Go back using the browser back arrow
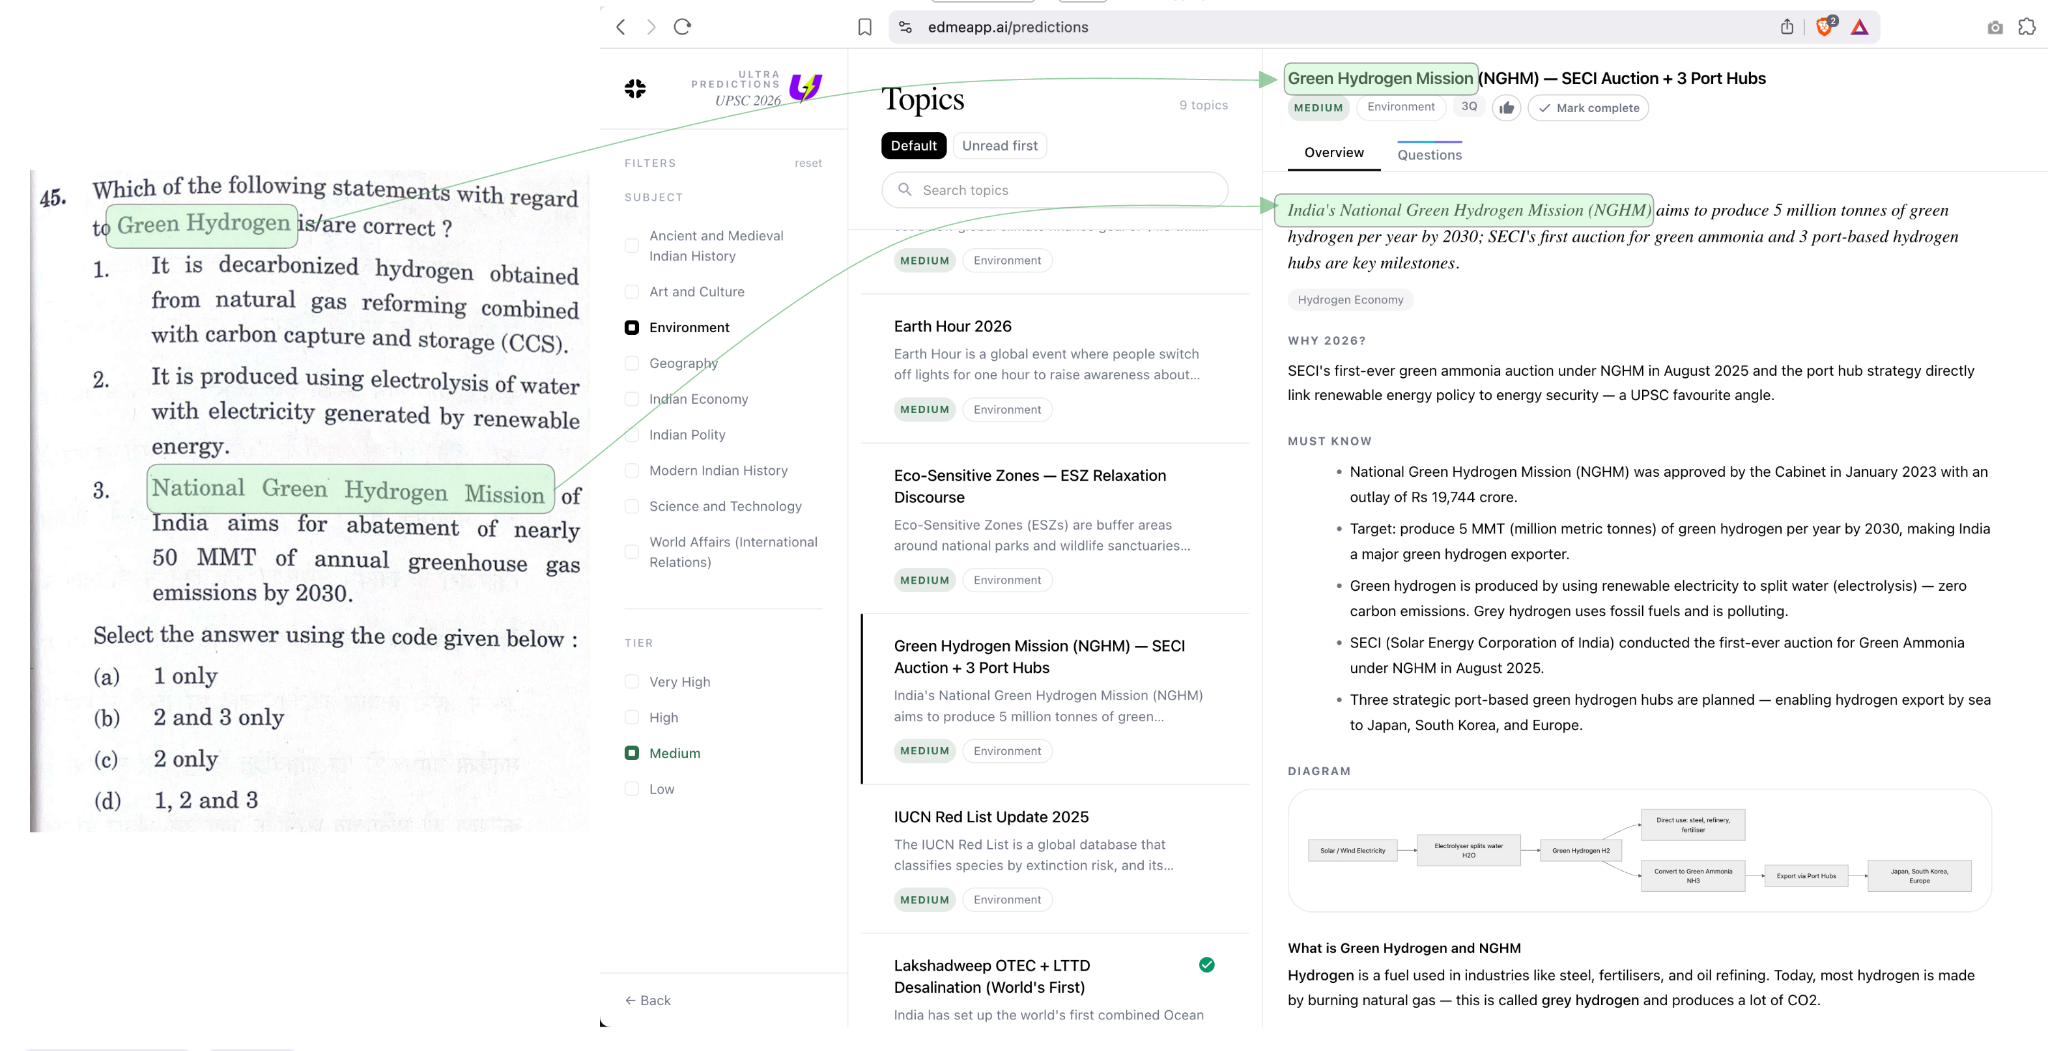Screen dimensions: 2048x1051 coord(621,27)
